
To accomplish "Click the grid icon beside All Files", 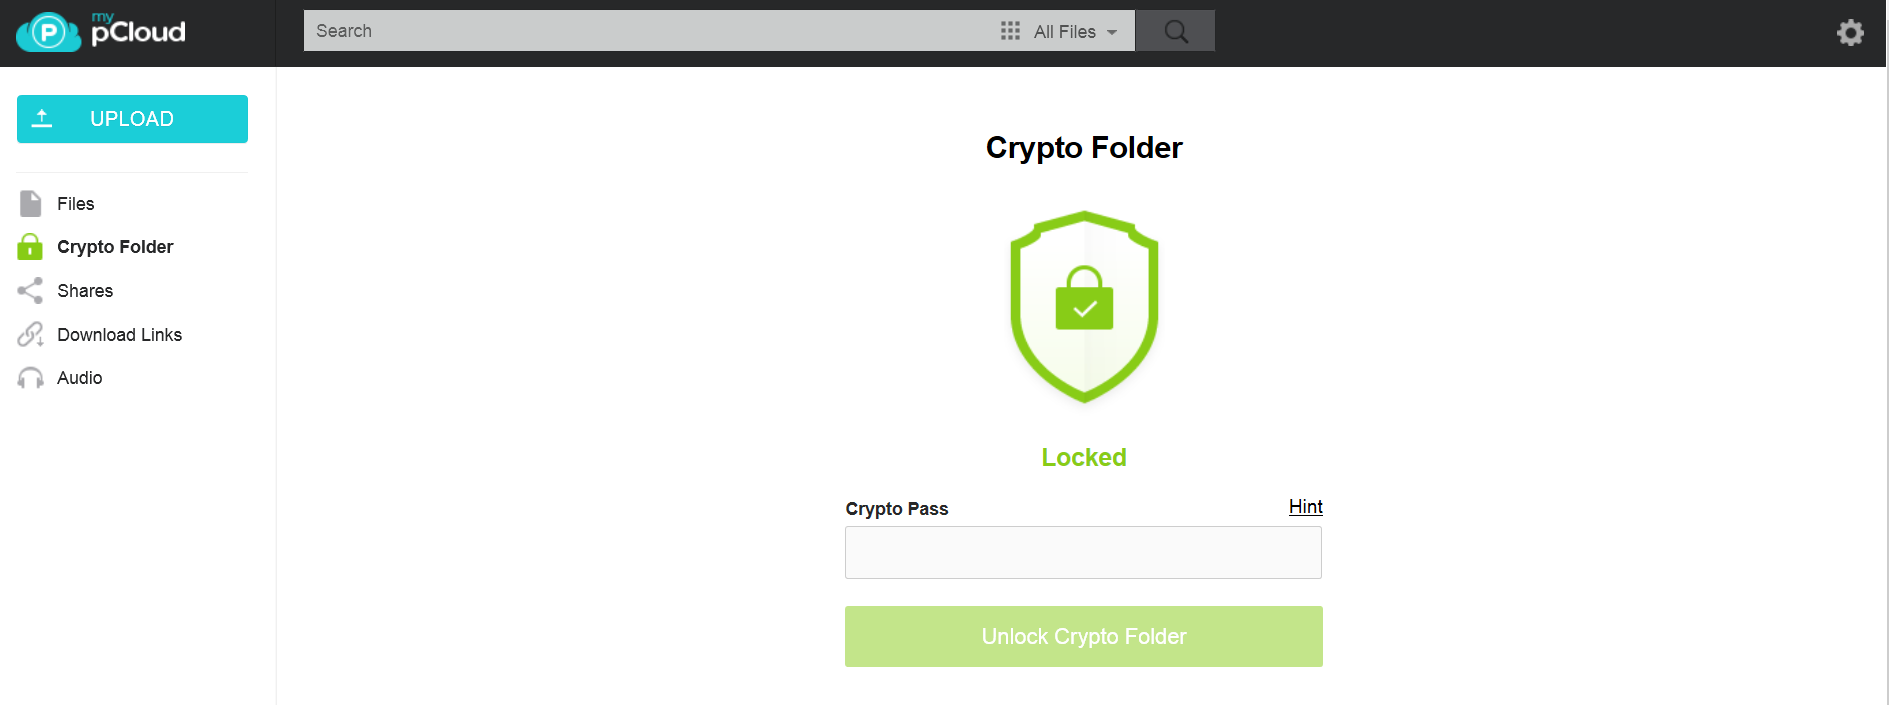I will 1010,31.
